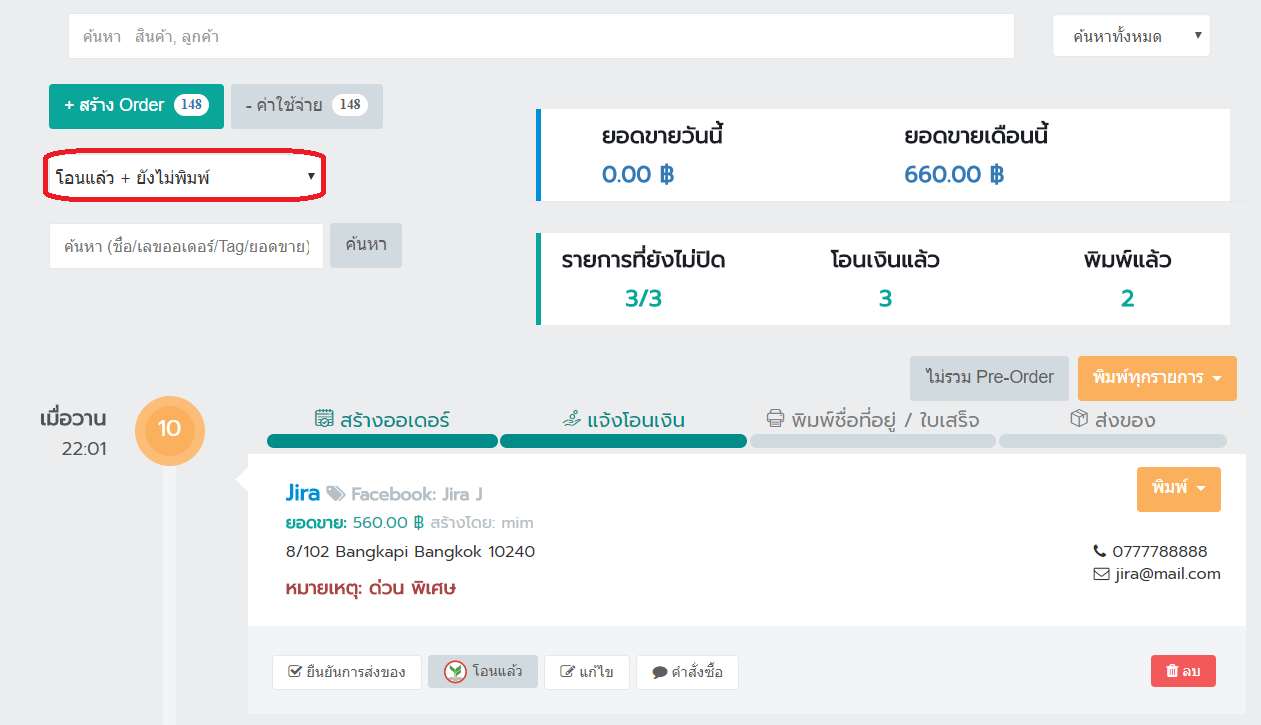Viewport: 1261px width, 725px height.
Task: Click the calendar icon beside สร้างออเดอร์
Action: pos(323,419)
